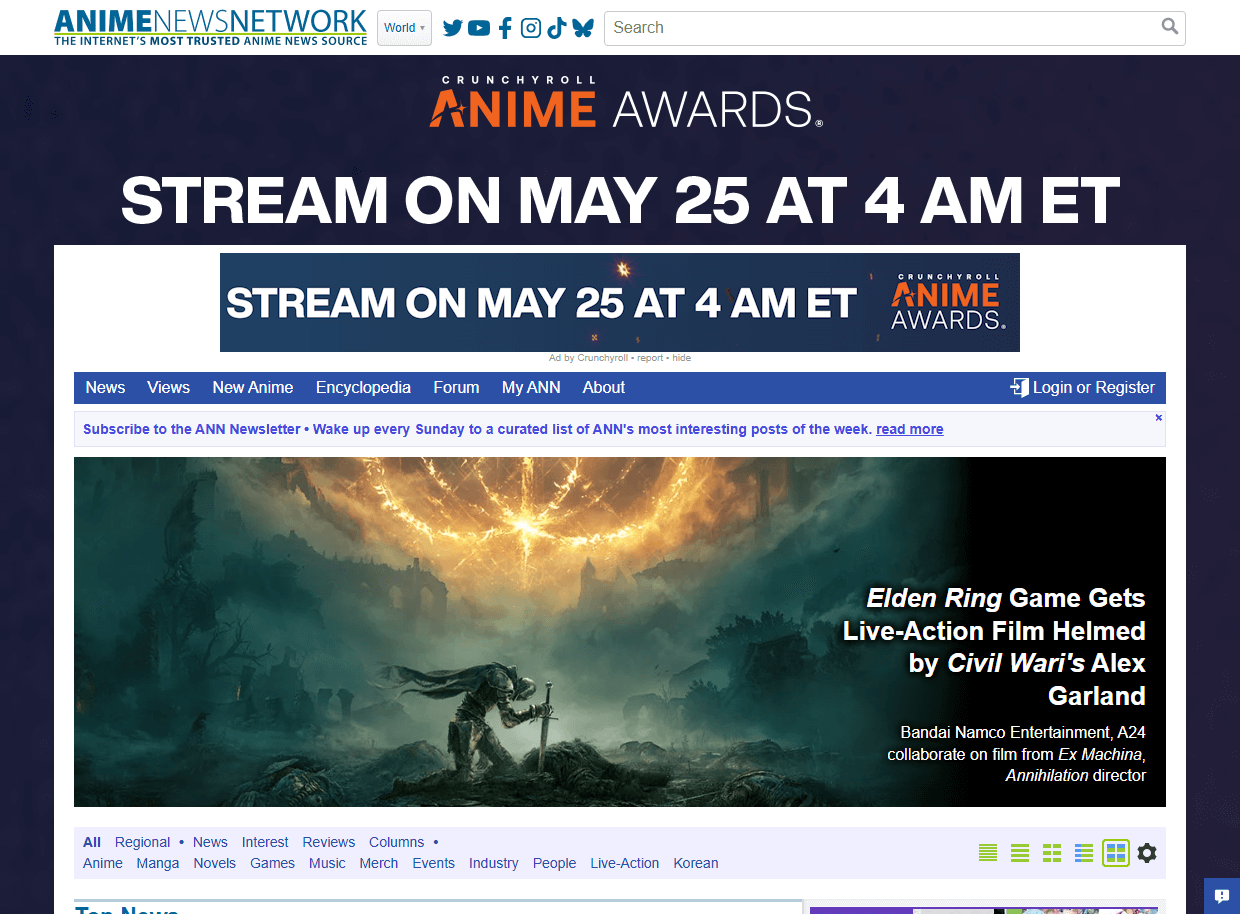Filter topics to Anime
The height and width of the screenshot is (914, 1240).
click(x=103, y=863)
